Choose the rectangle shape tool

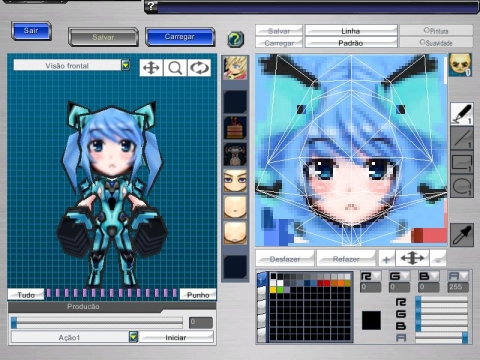click(x=462, y=163)
